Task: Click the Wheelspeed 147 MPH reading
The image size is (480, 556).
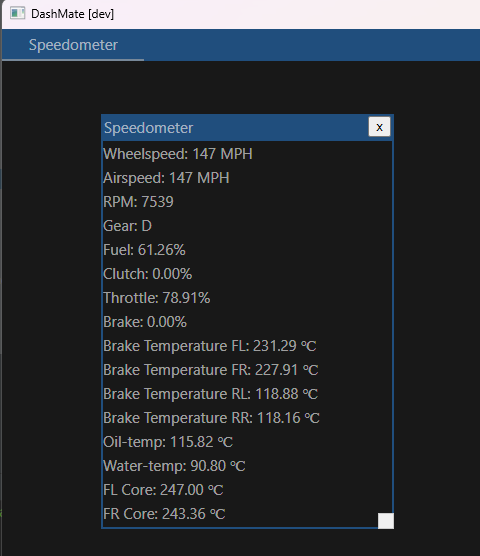Action: click(x=178, y=154)
